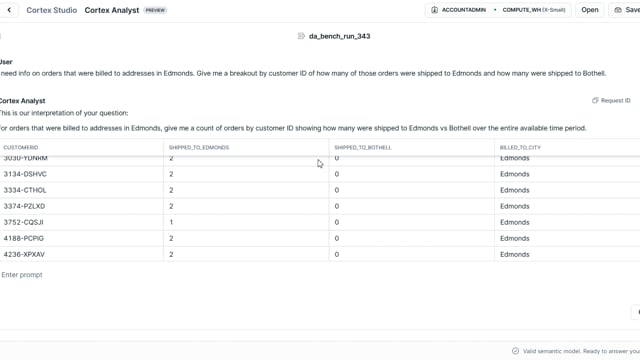Select customer row 4236-XPXAV

click(320, 254)
